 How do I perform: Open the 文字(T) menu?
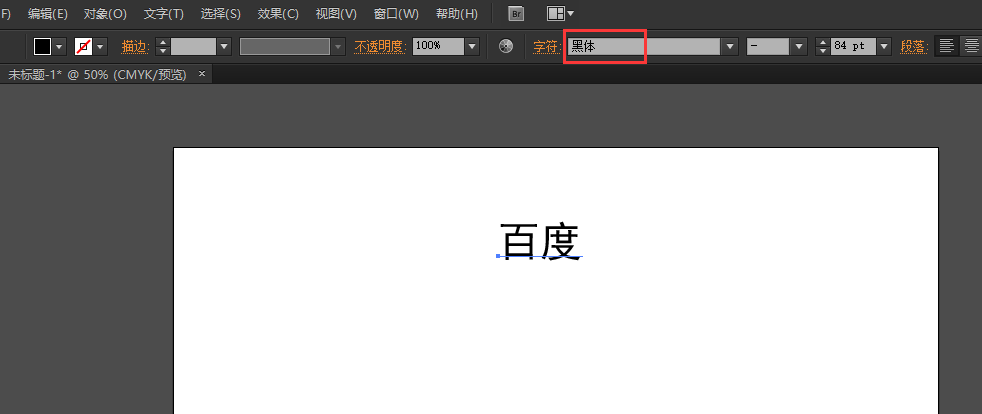[x=163, y=13]
